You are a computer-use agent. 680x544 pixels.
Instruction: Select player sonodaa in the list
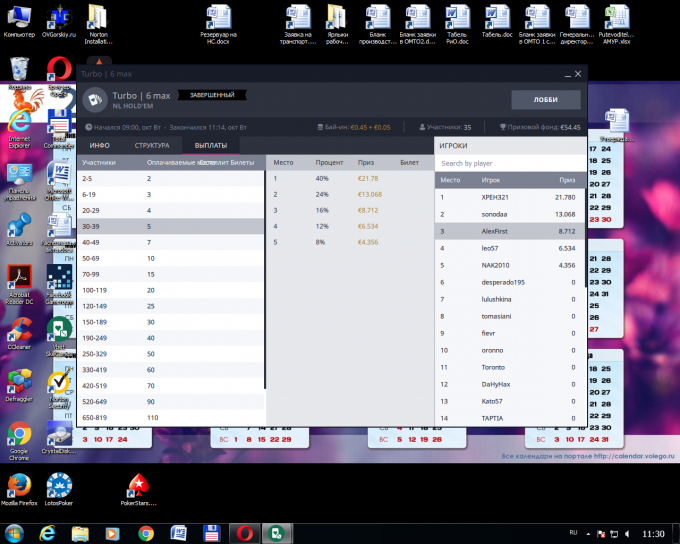509,214
